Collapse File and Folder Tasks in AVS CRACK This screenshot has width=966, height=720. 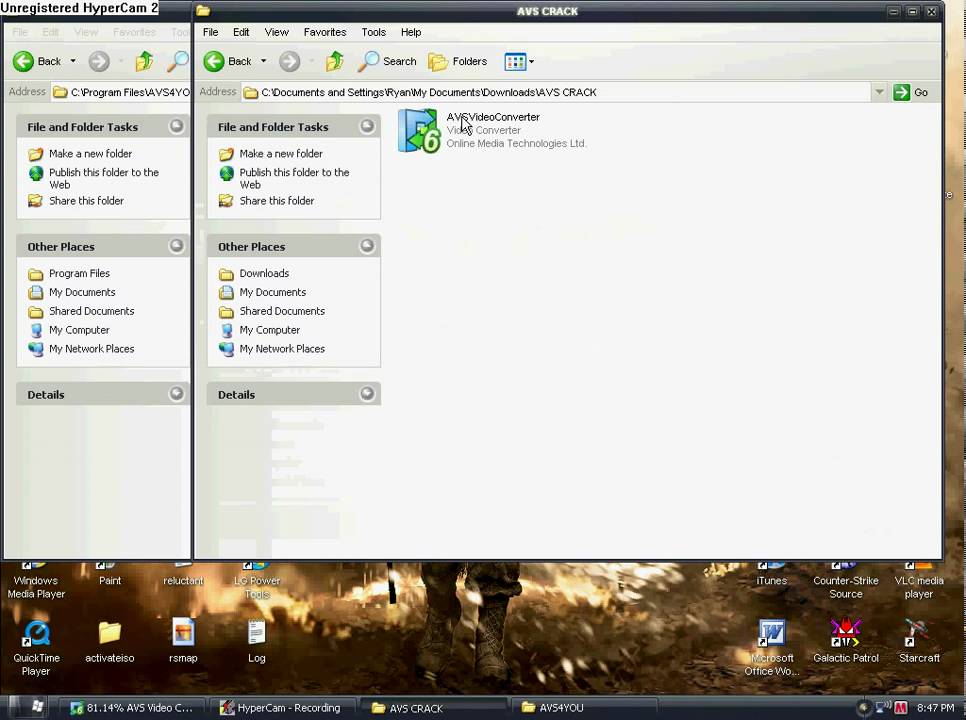tap(367, 126)
